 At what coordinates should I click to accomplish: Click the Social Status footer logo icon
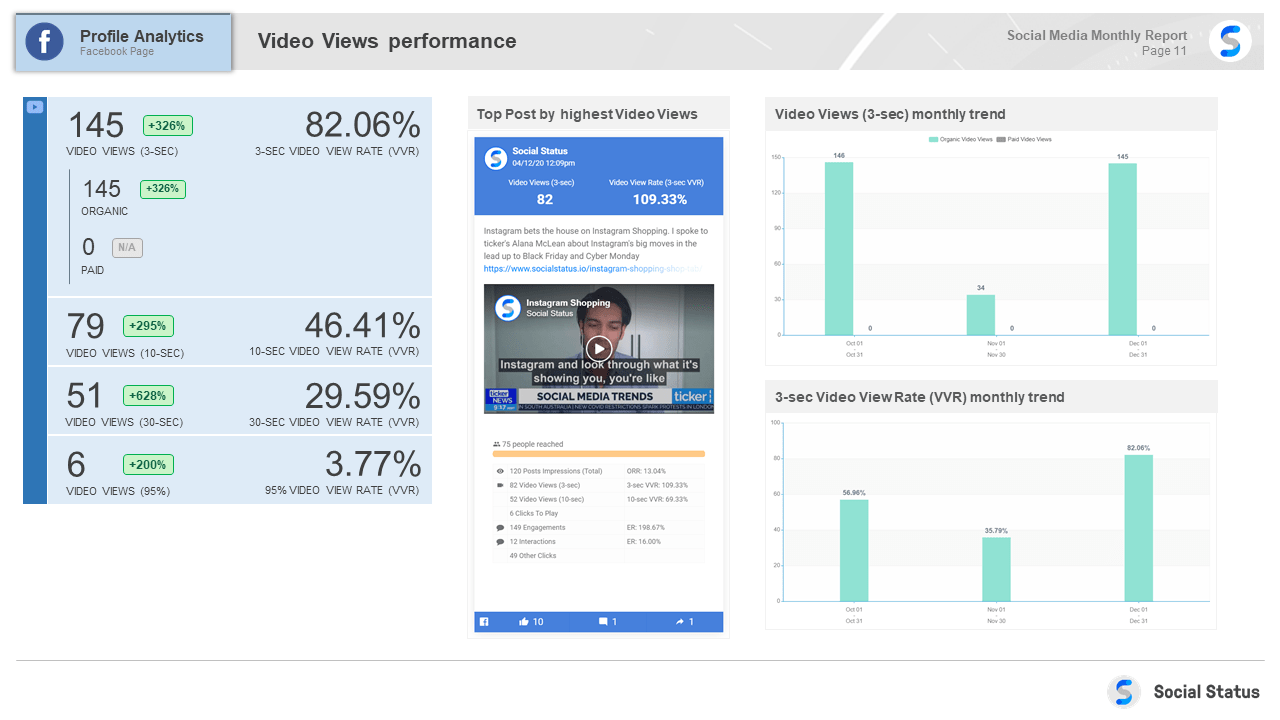click(1124, 692)
